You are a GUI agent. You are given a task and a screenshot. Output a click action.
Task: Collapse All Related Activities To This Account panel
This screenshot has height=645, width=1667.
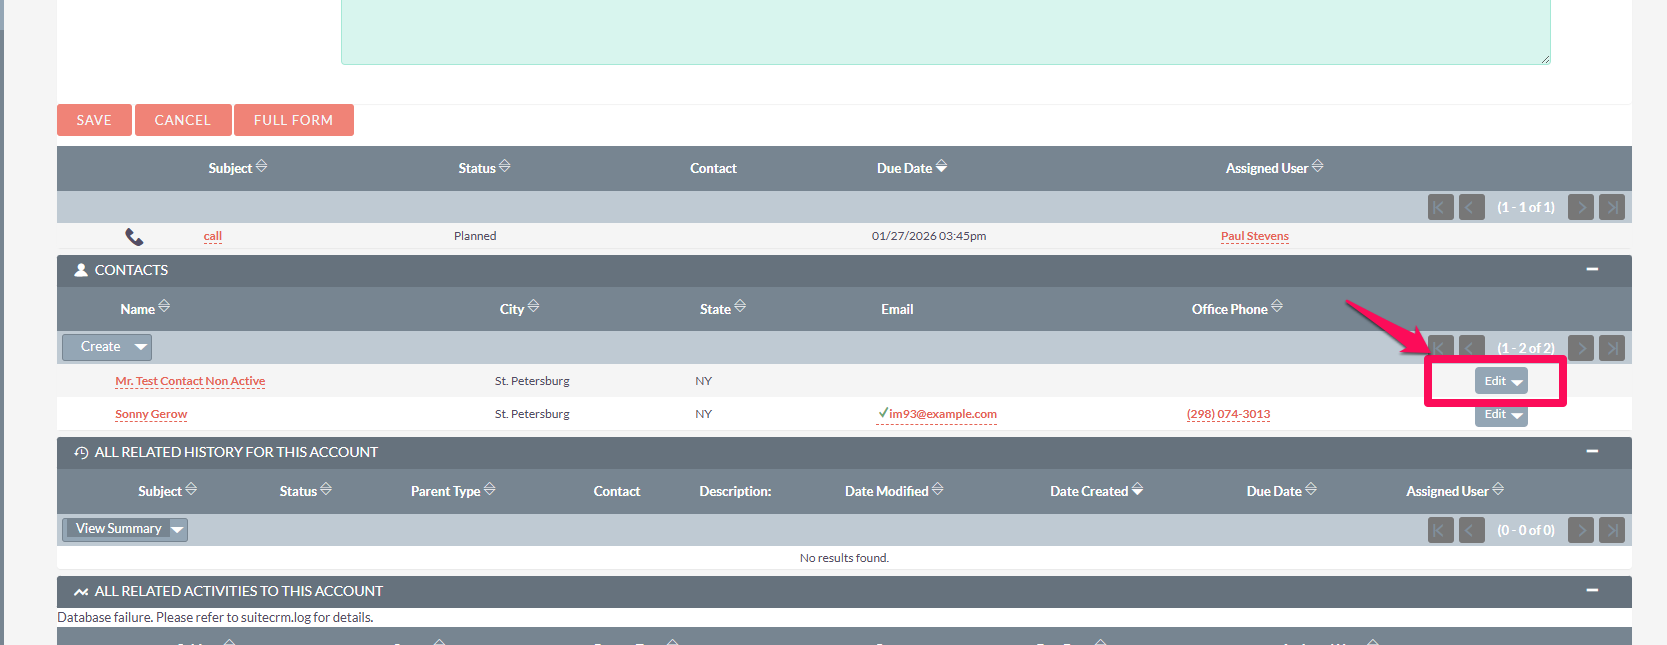coord(1592,591)
